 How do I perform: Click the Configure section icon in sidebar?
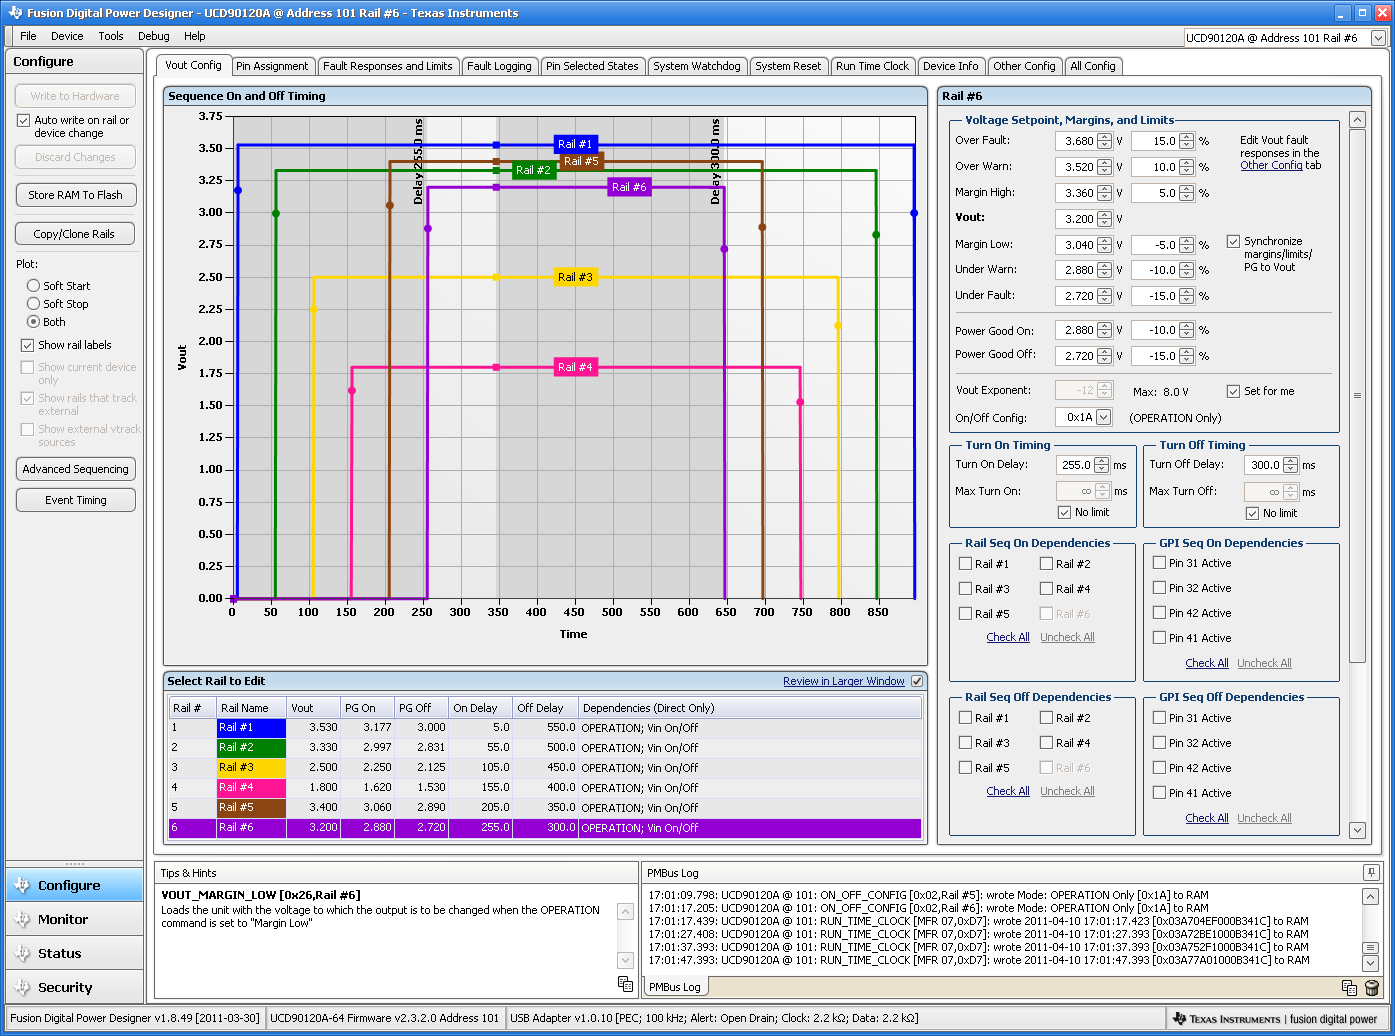tap(22, 886)
